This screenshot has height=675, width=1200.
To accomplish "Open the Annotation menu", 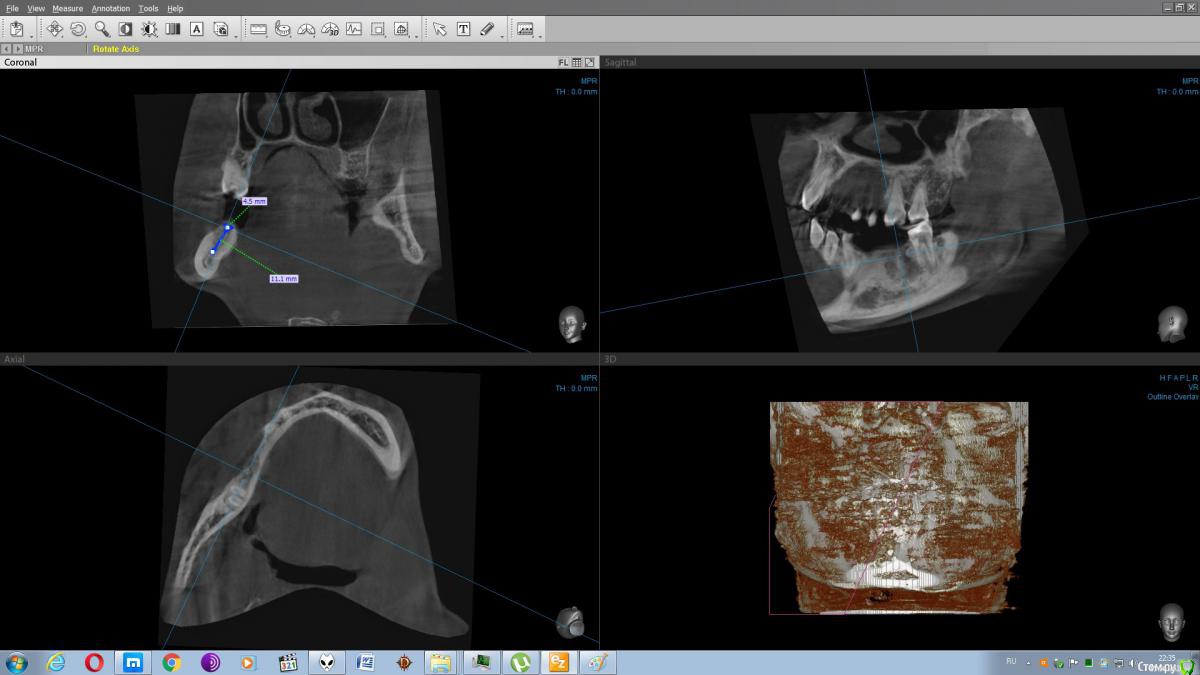I will tap(111, 8).
